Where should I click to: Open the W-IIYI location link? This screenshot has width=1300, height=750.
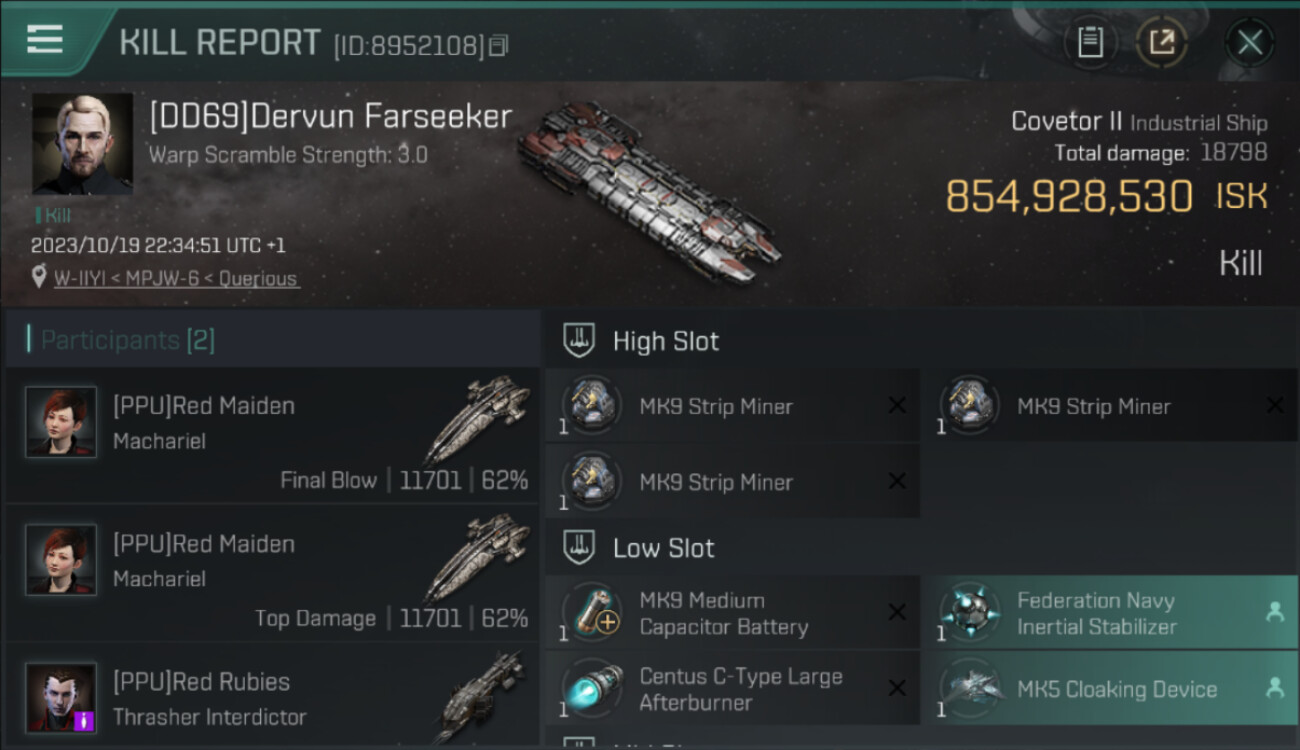click(176, 279)
